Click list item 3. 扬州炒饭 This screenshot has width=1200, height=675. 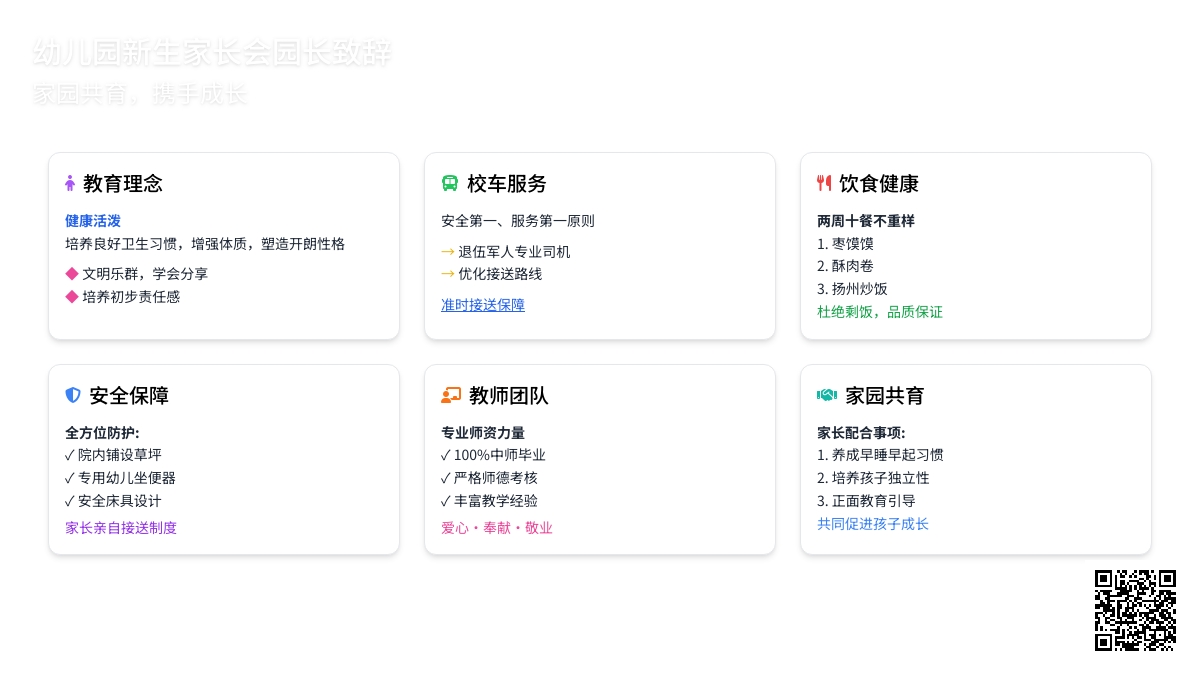pyautogui.click(x=852, y=289)
